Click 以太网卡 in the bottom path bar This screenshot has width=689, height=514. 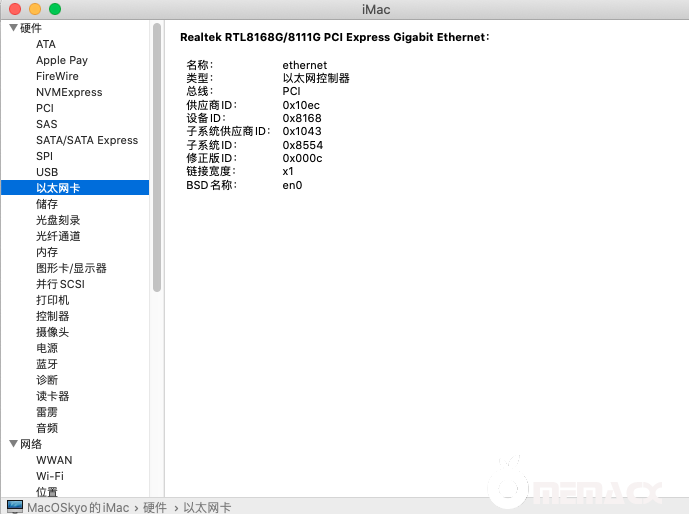pos(207,507)
